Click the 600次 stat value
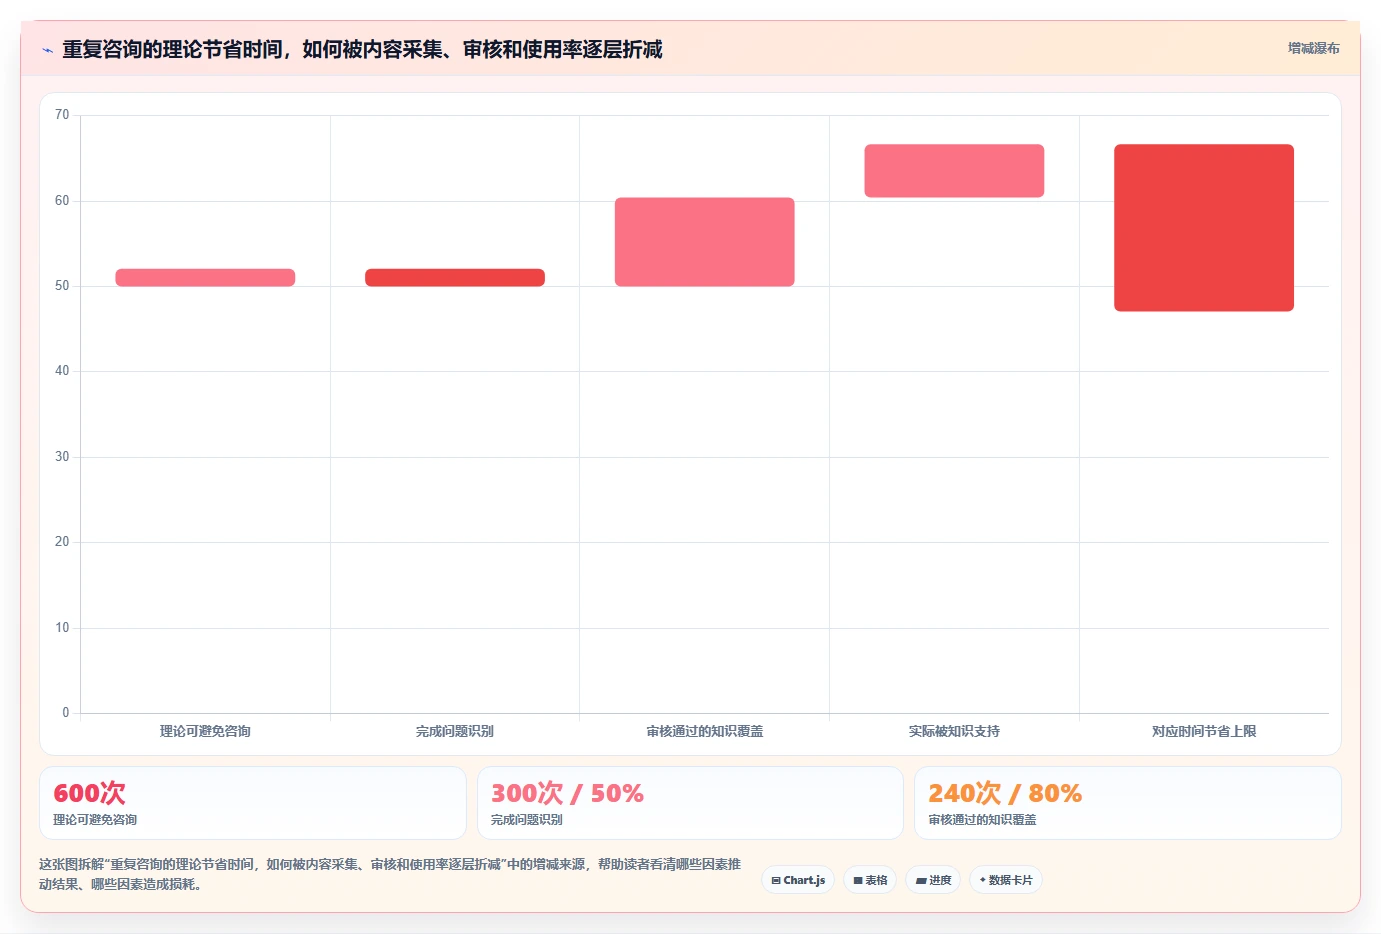 click(89, 793)
